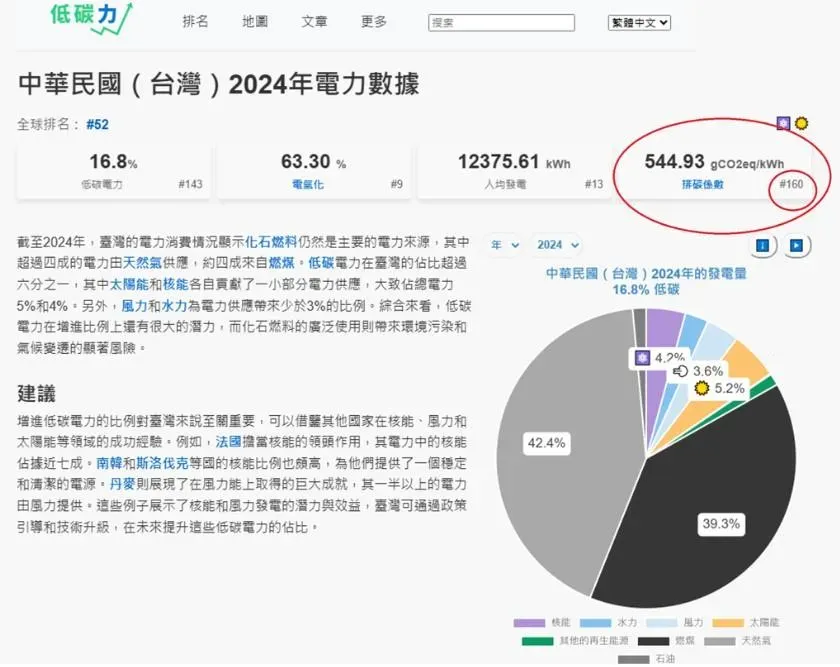Toggle the 太陽能 legend swatch
Image resolution: width=840 pixels, height=667 pixels.
click(x=728, y=623)
